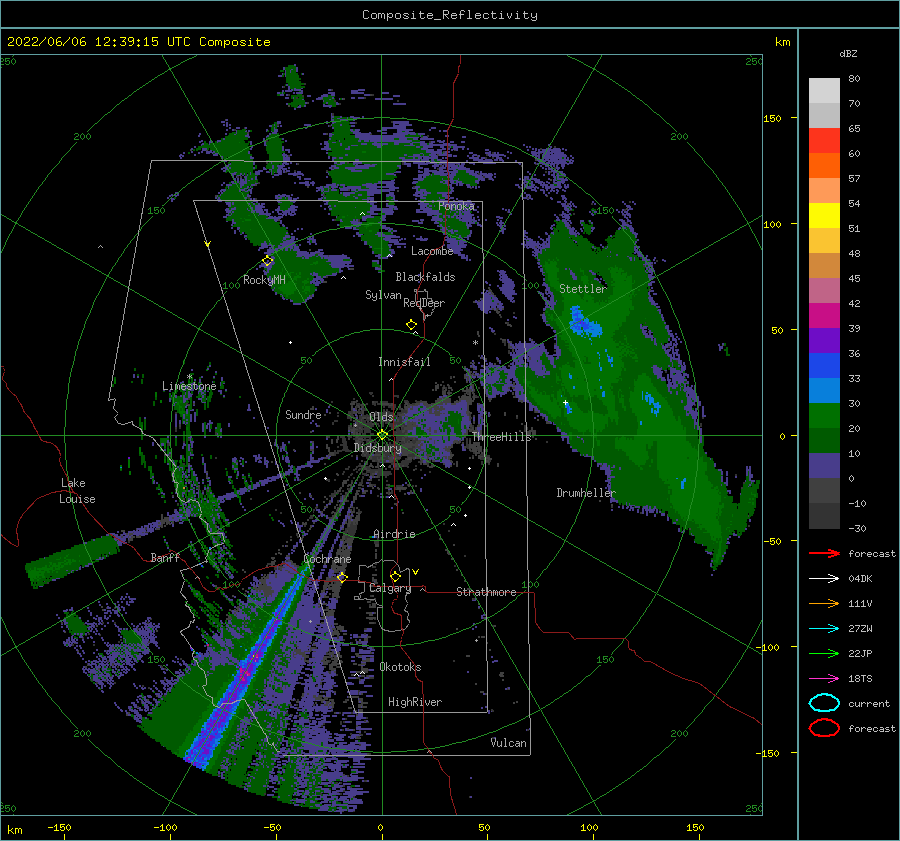Click the Airdrie city label

coord(394,534)
